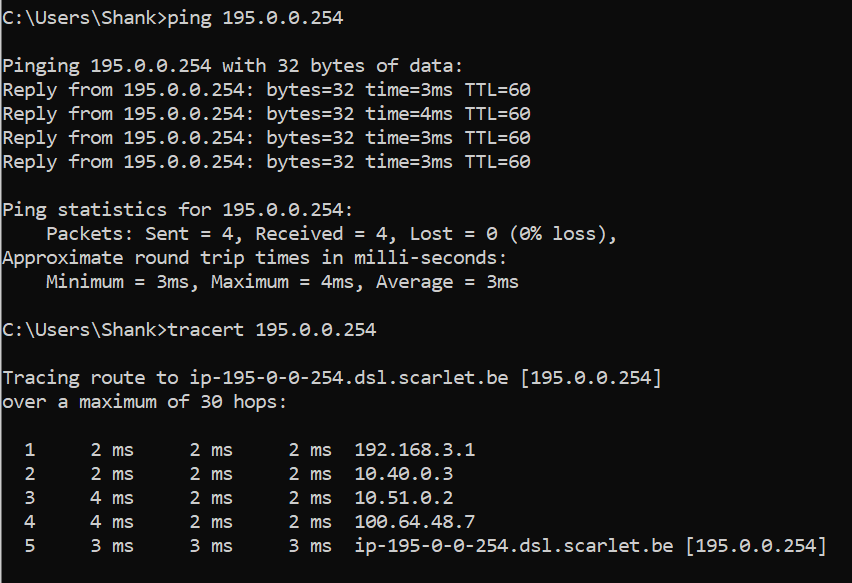Click the ping 195.0.0.254 command text
The height and width of the screenshot is (583, 852).
click(257, 18)
